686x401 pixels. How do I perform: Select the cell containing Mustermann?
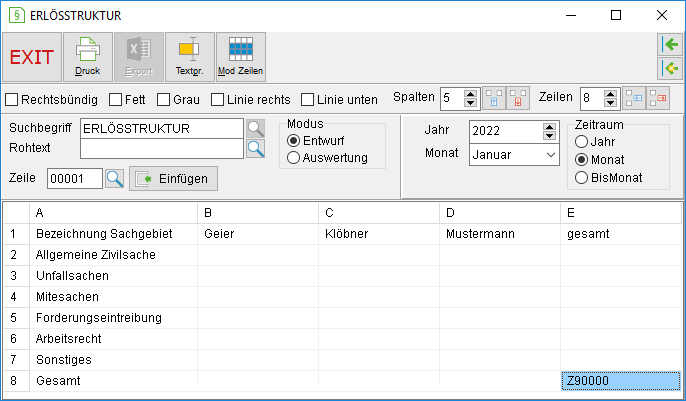[500, 234]
